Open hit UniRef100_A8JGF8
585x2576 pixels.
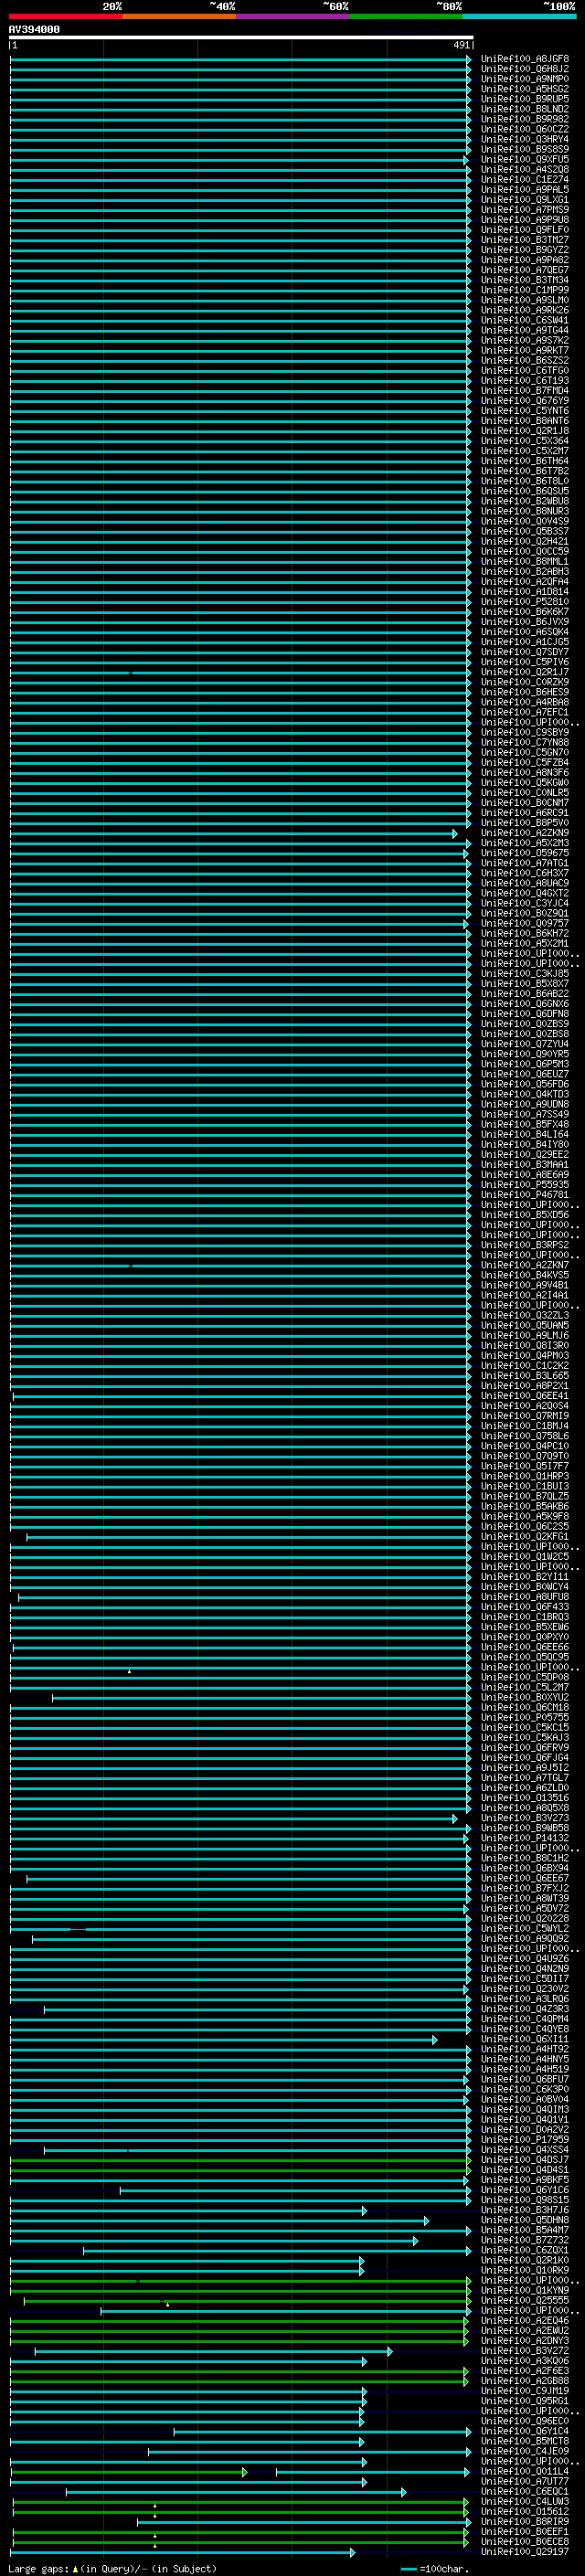(525, 59)
